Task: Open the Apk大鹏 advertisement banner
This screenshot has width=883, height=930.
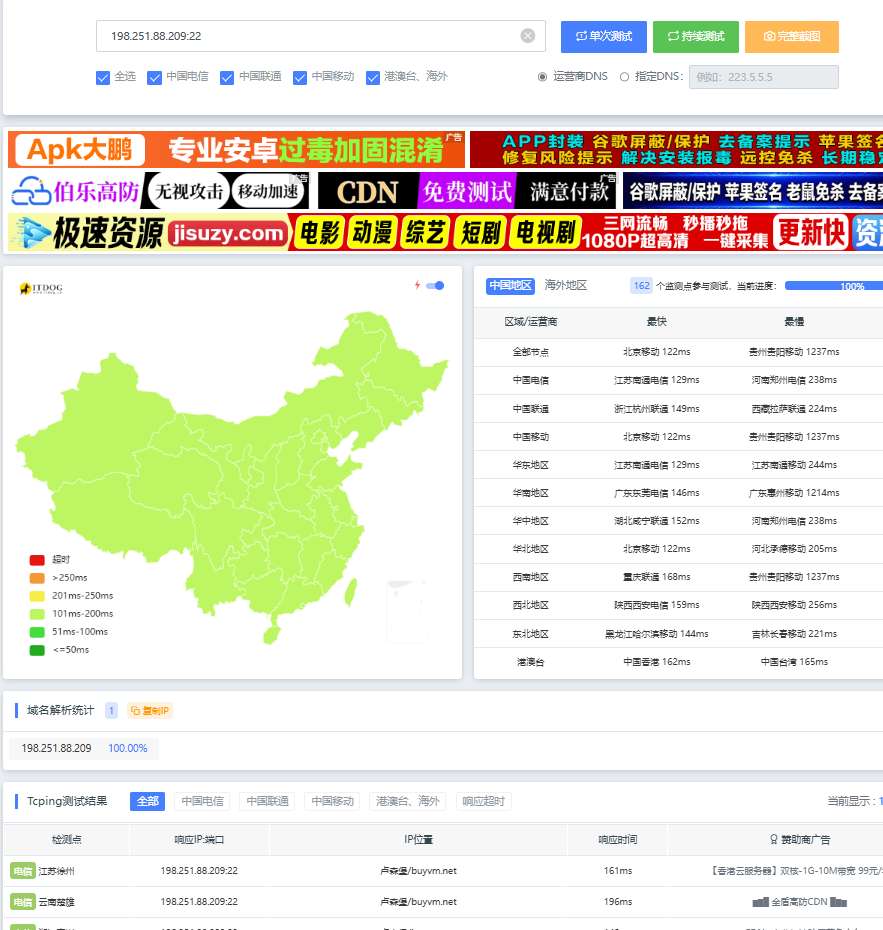Action: (x=236, y=150)
